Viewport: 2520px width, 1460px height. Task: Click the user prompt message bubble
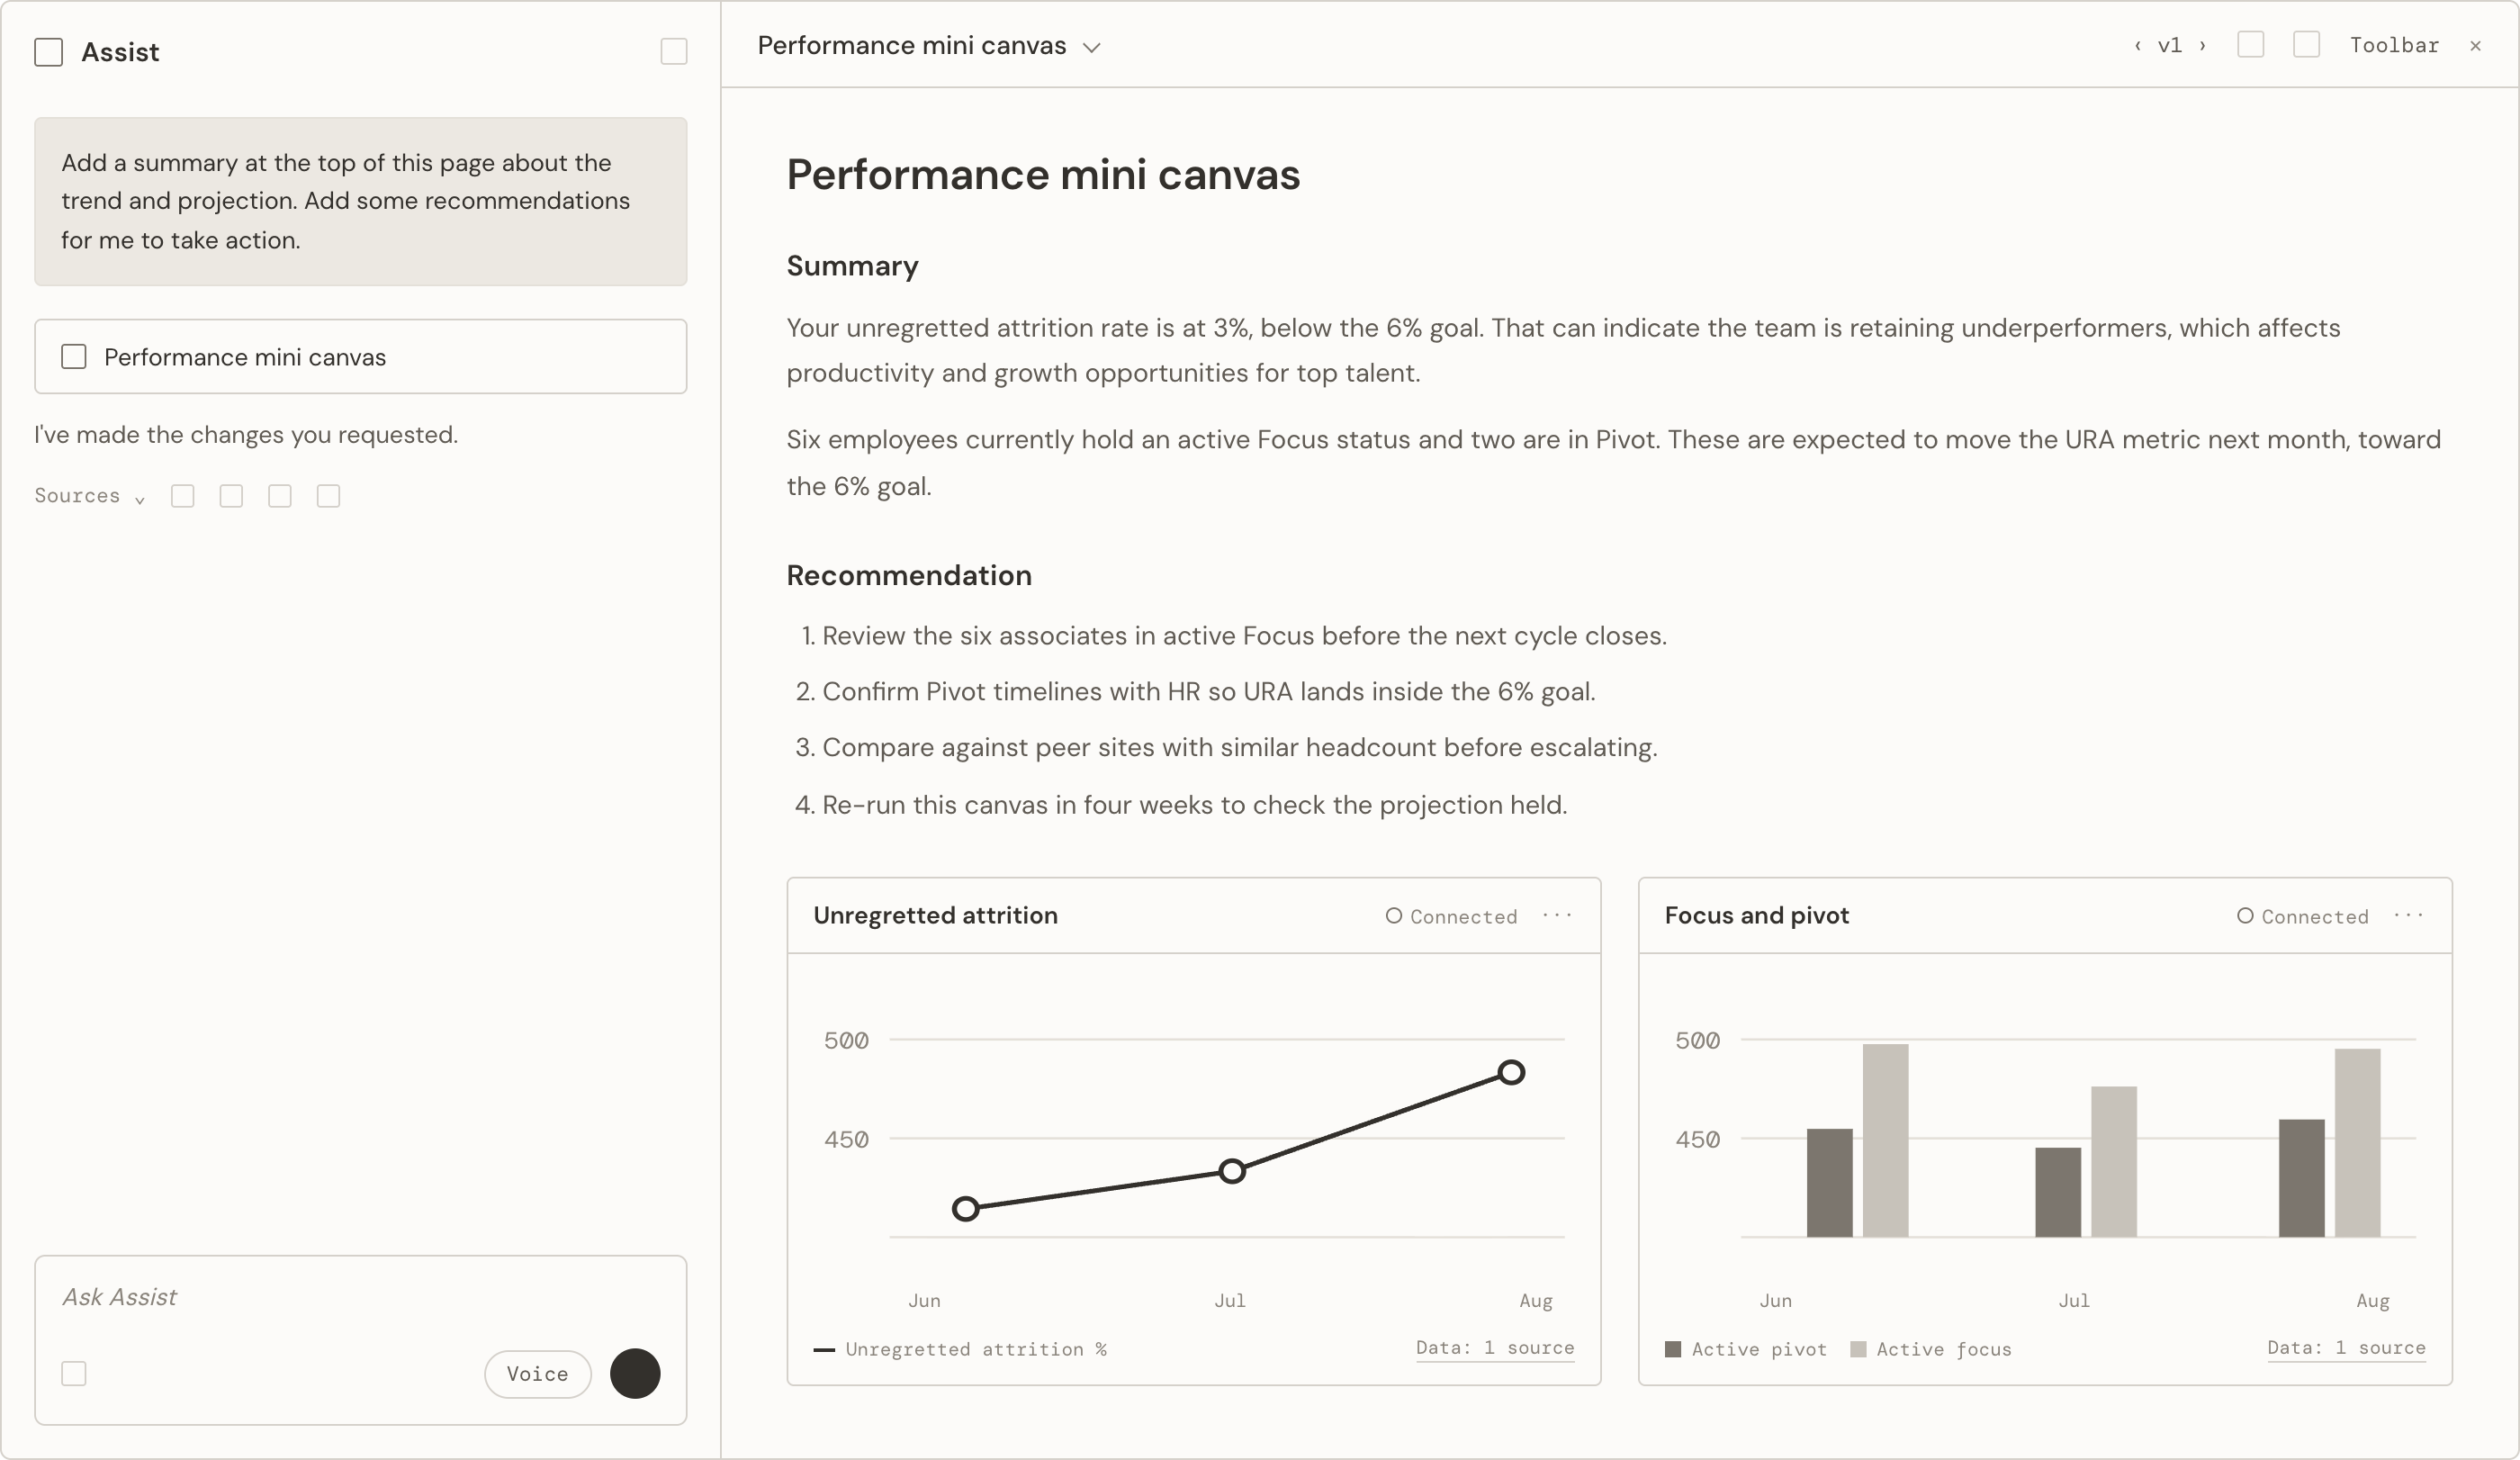tap(361, 202)
